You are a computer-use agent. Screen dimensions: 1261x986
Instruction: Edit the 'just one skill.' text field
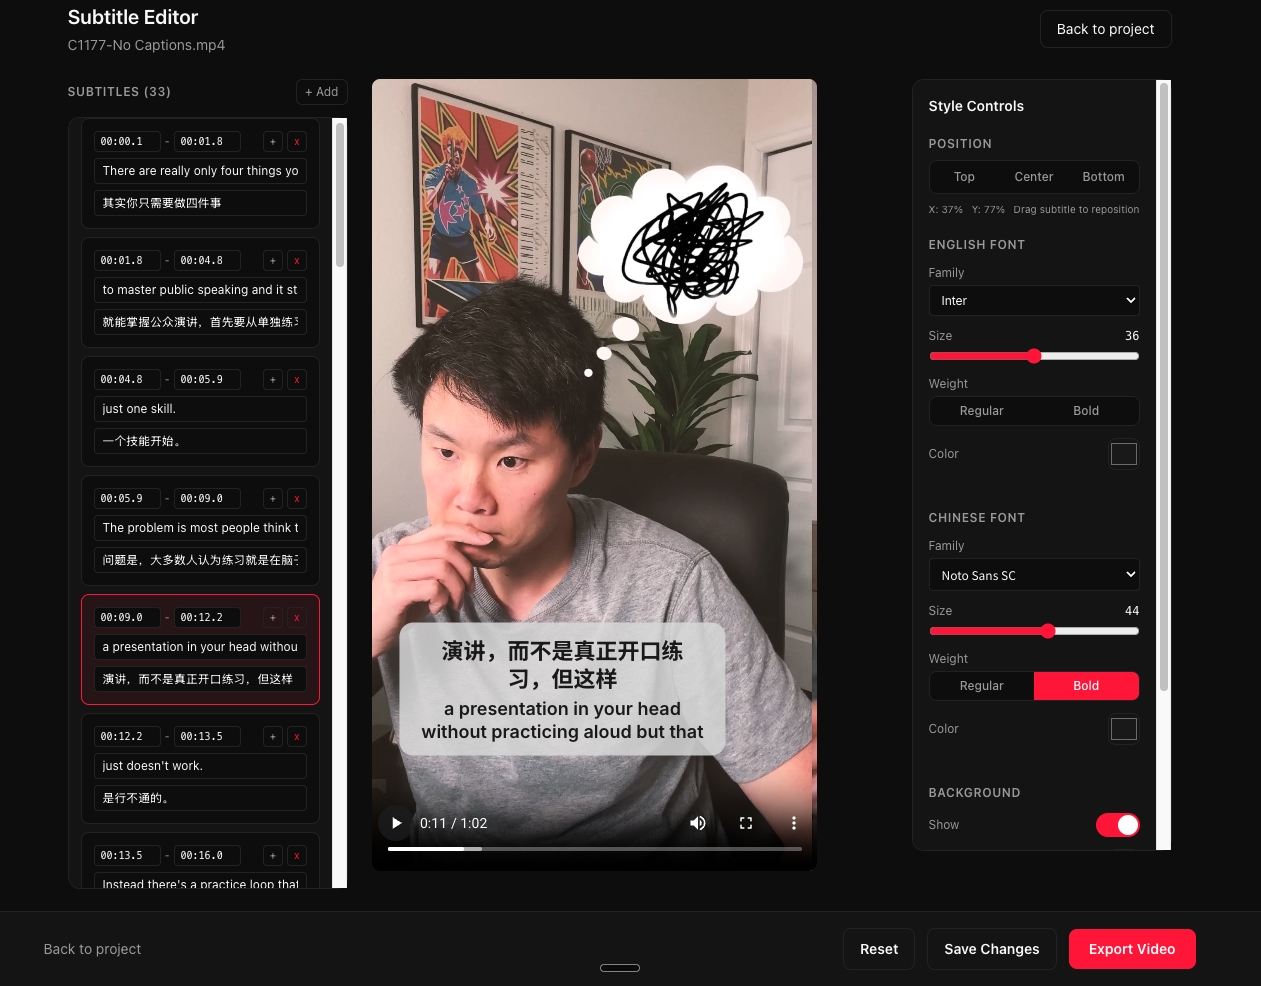pos(200,409)
